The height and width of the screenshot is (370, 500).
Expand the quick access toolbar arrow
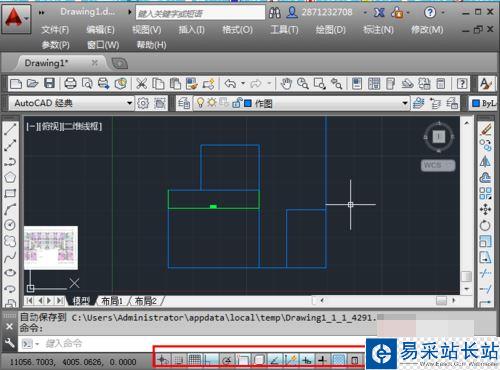click(41, 13)
